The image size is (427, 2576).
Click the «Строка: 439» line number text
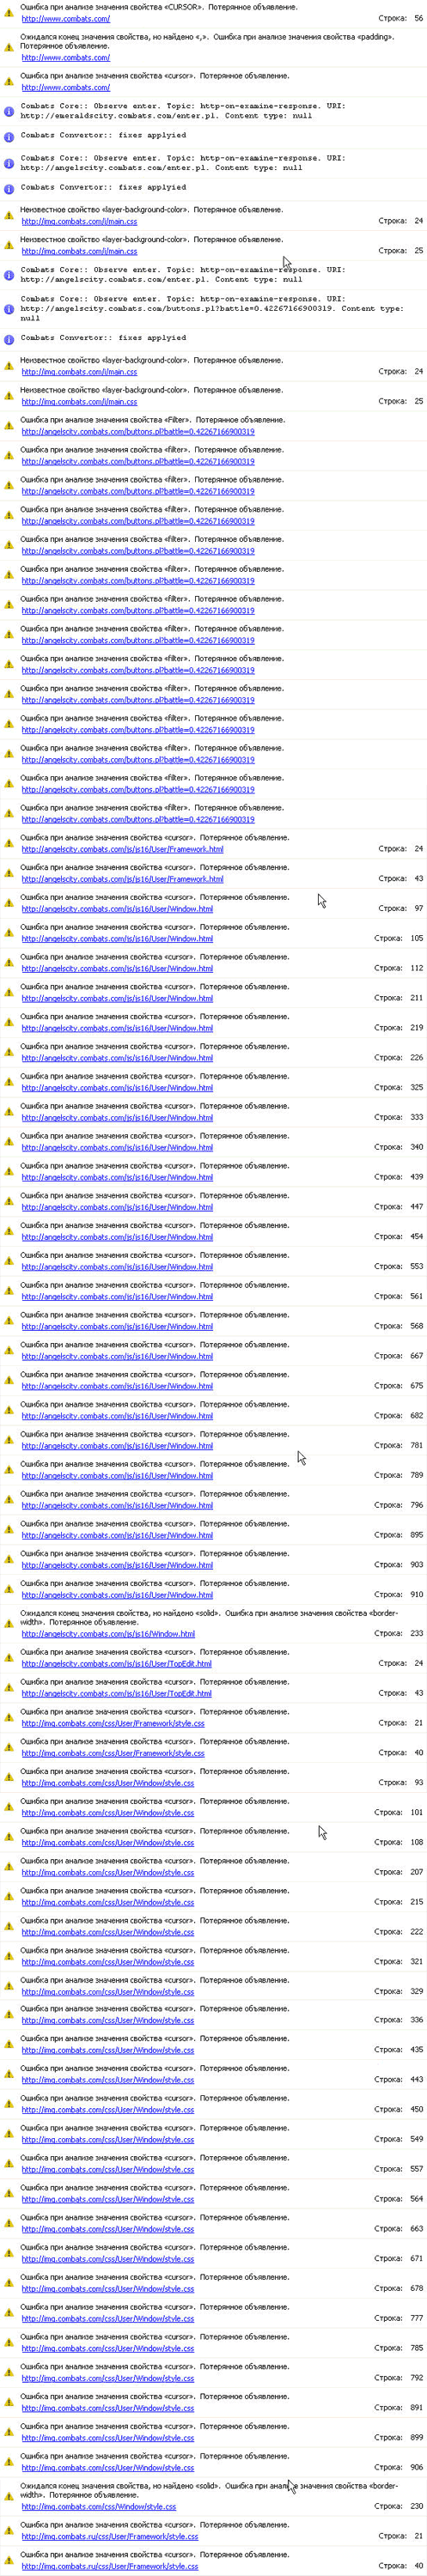tap(399, 1177)
